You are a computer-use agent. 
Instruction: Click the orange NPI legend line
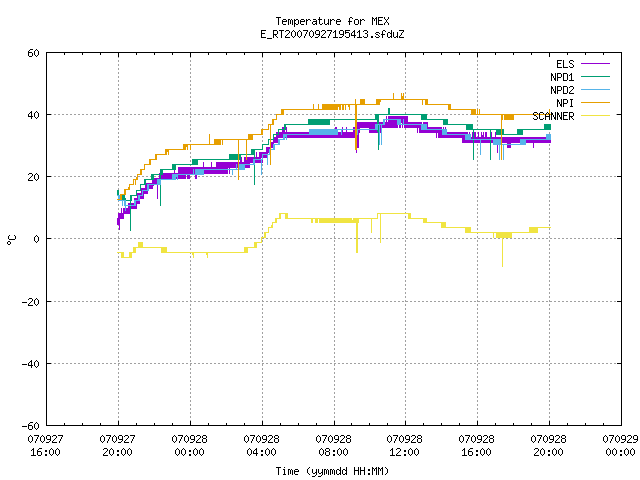595,103
